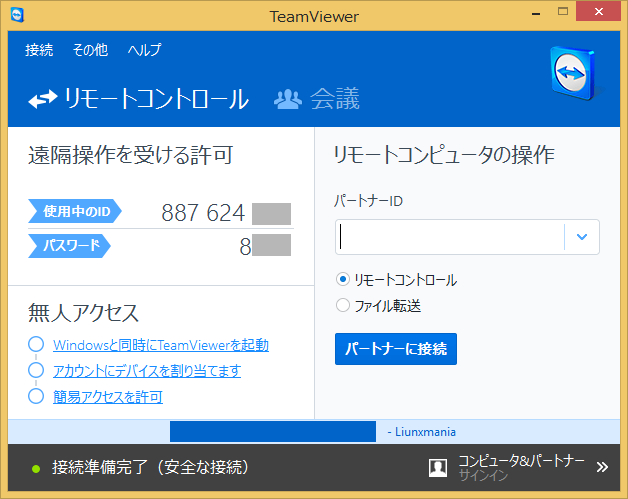
Task: Click the TeamViewer title bar app icon
Action: (17, 15)
